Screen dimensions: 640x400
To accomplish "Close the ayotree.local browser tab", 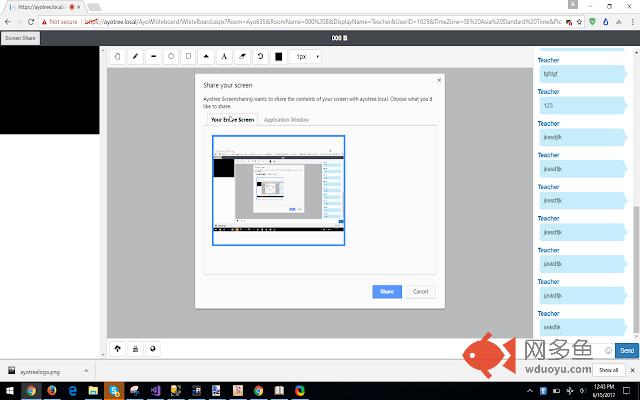I will click(x=78, y=7).
